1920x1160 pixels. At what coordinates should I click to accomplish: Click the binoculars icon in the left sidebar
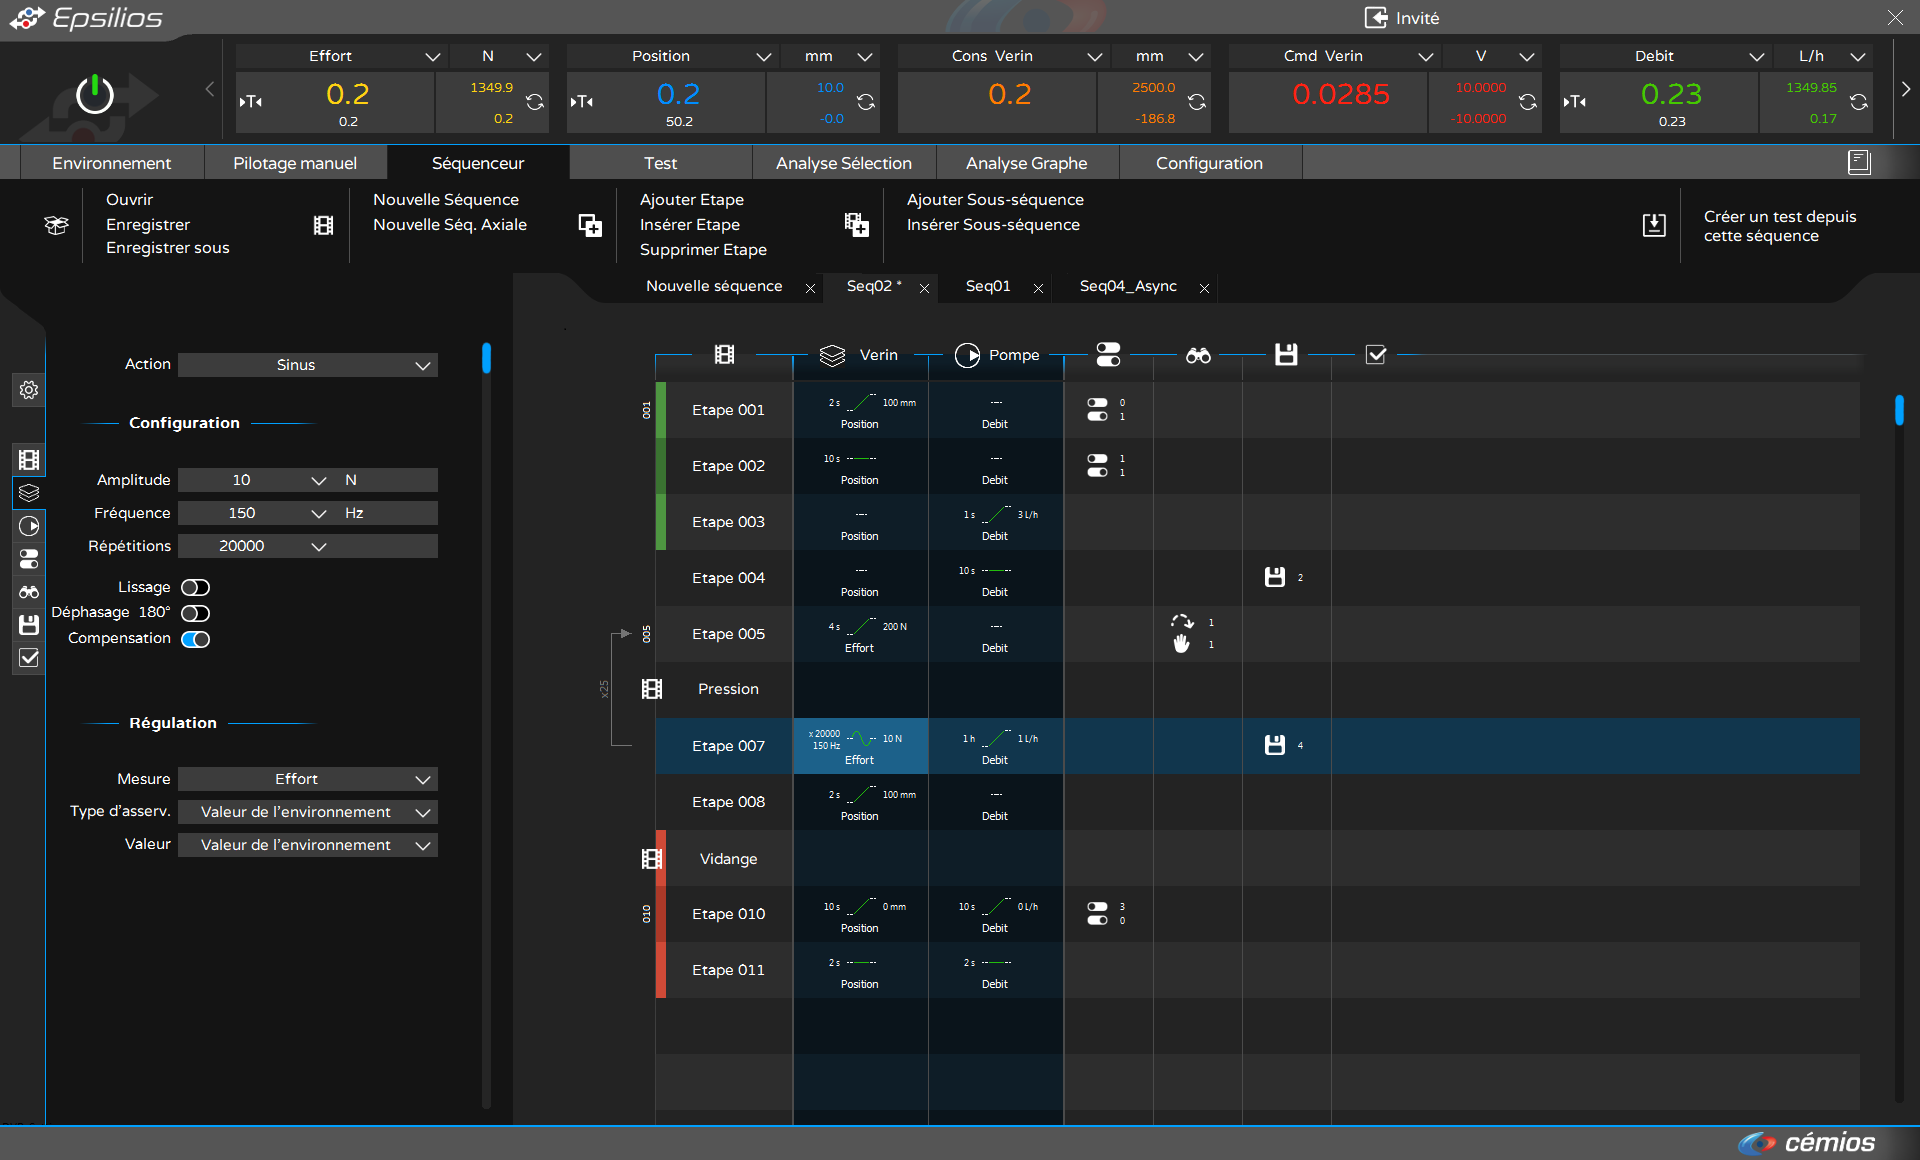[29, 592]
